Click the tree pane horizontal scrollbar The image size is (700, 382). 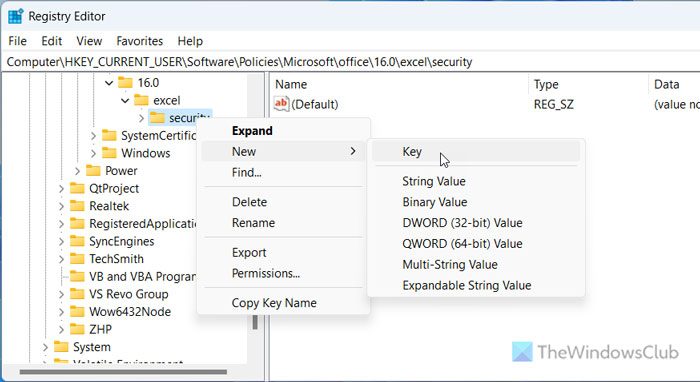coord(123,372)
